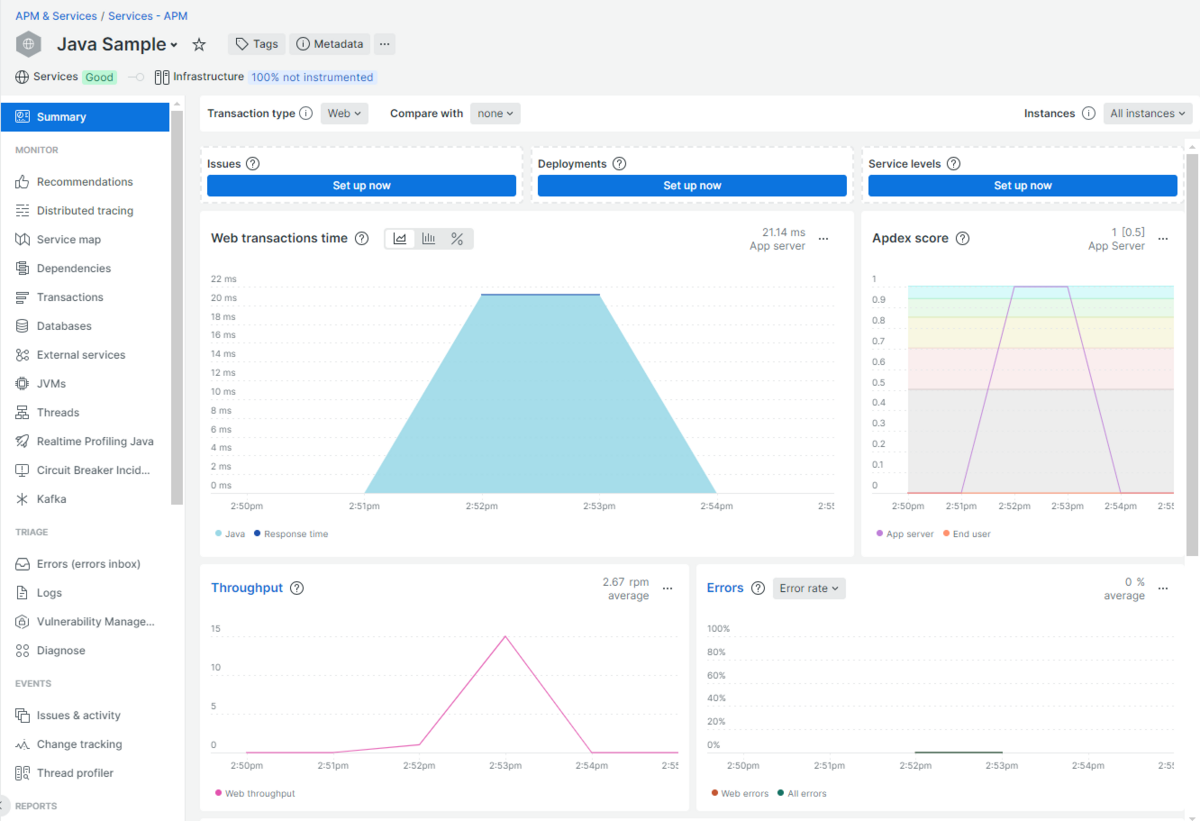Click the 100% not instrumented infrastructure badge
This screenshot has height=821, width=1200.
tap(312, 77)
